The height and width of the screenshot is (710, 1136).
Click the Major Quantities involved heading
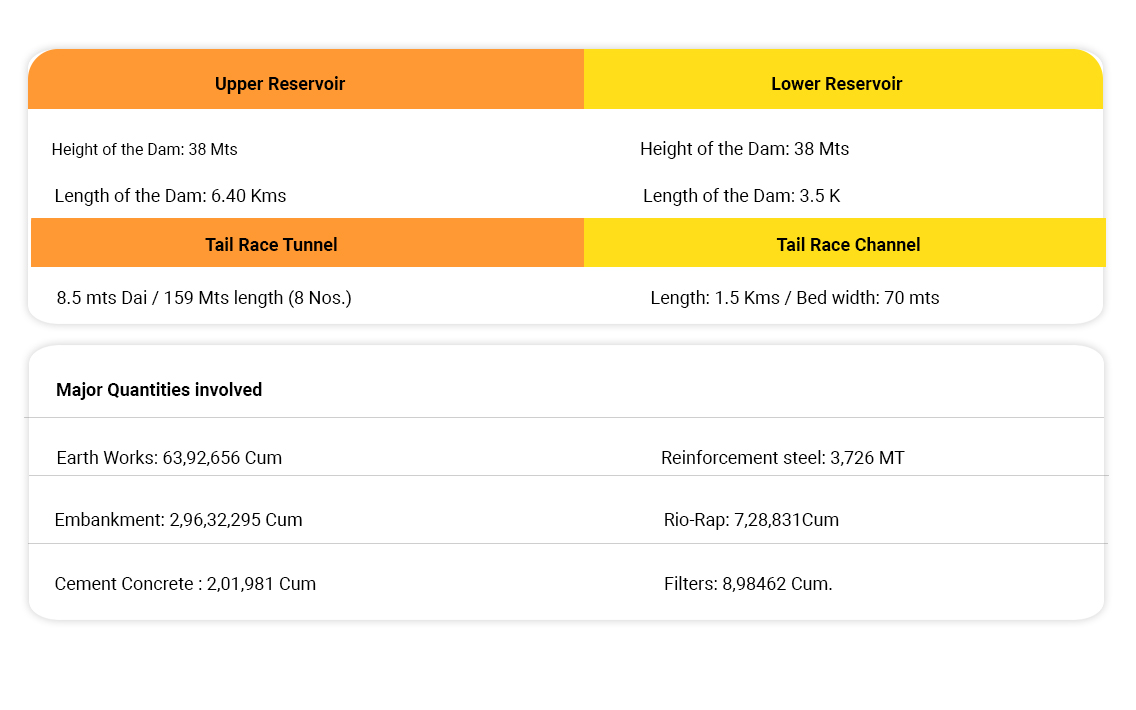tap(159, 390)
